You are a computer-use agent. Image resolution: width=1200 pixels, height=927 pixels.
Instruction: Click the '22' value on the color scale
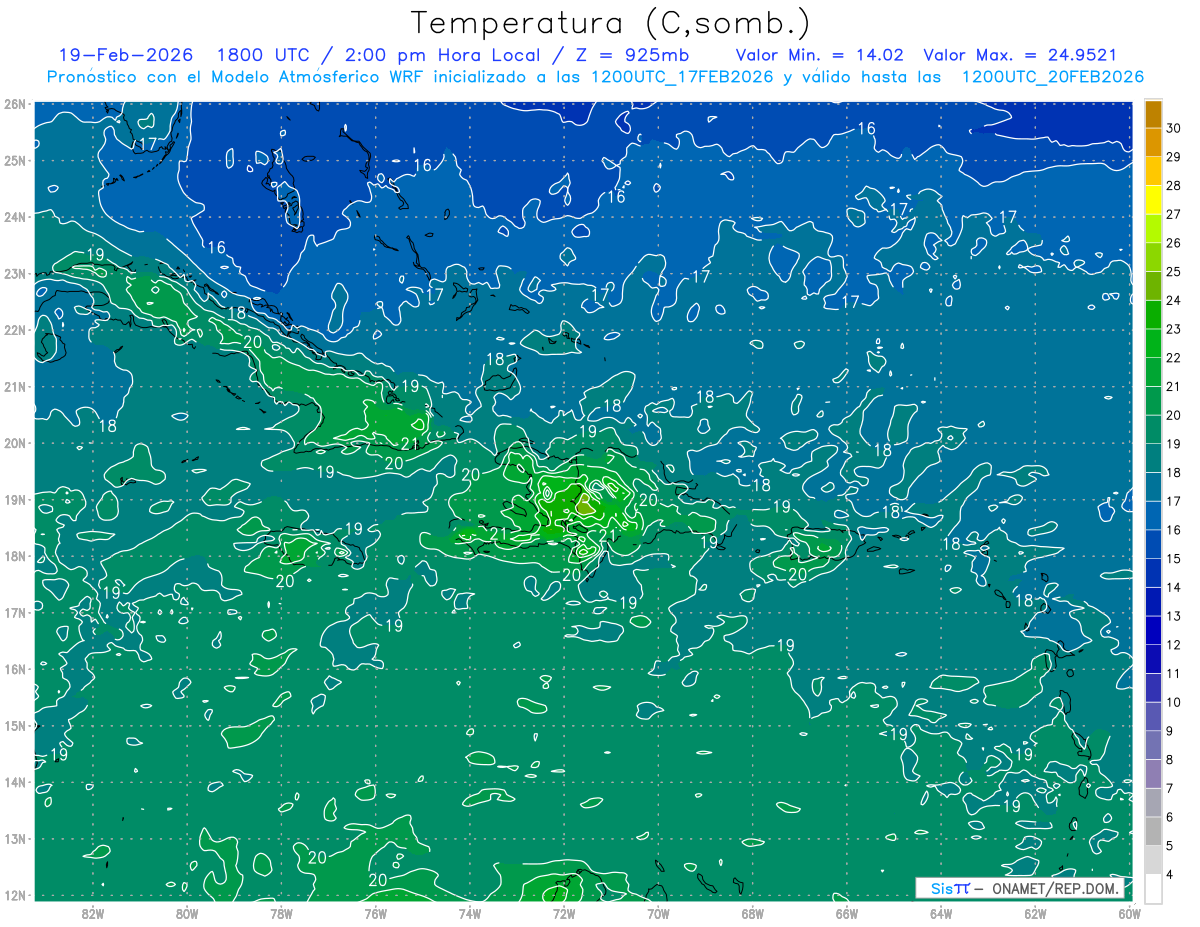point(1174,358)
